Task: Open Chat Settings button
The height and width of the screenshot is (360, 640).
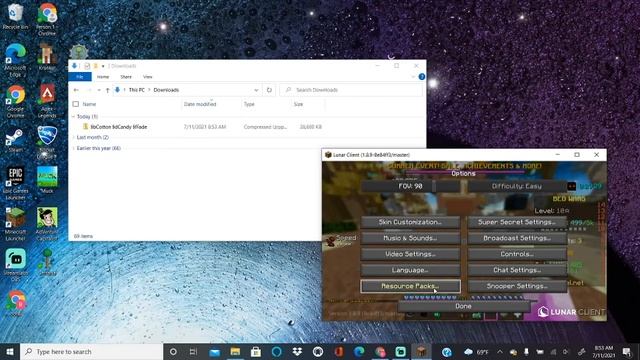Action: tap(517, 270)
